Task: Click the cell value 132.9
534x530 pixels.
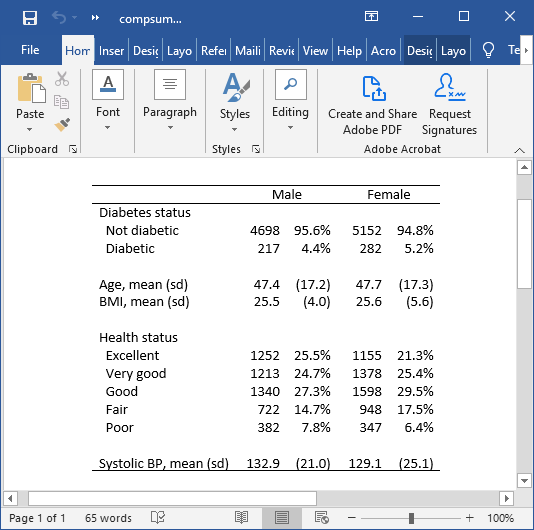Action: point(263,464)
